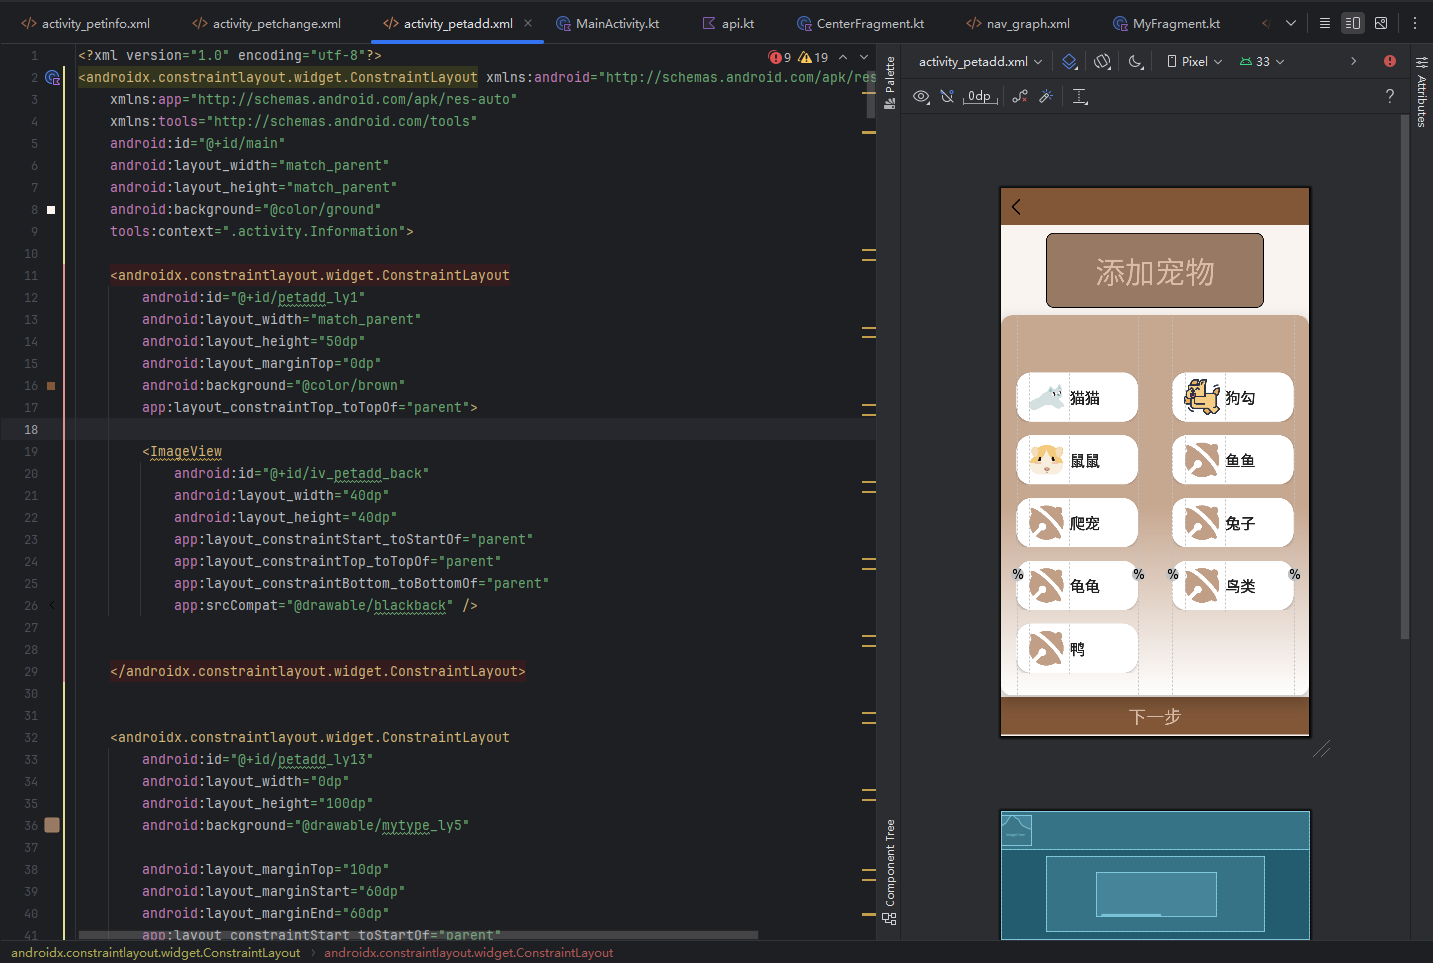This screenshot has height=963, width=1433.
Task: Switch to Design-only editor view
Action: coord(1381,23)
